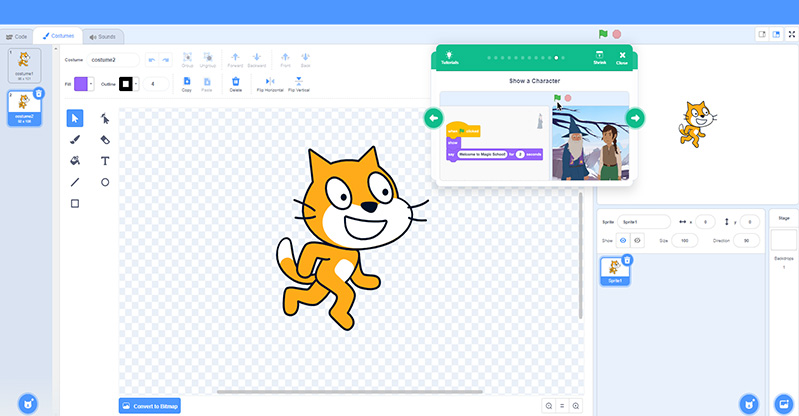Switch to large stage layout
This screenshot has width=799, height=416.
pyautogui.click(x=776, y=34)
